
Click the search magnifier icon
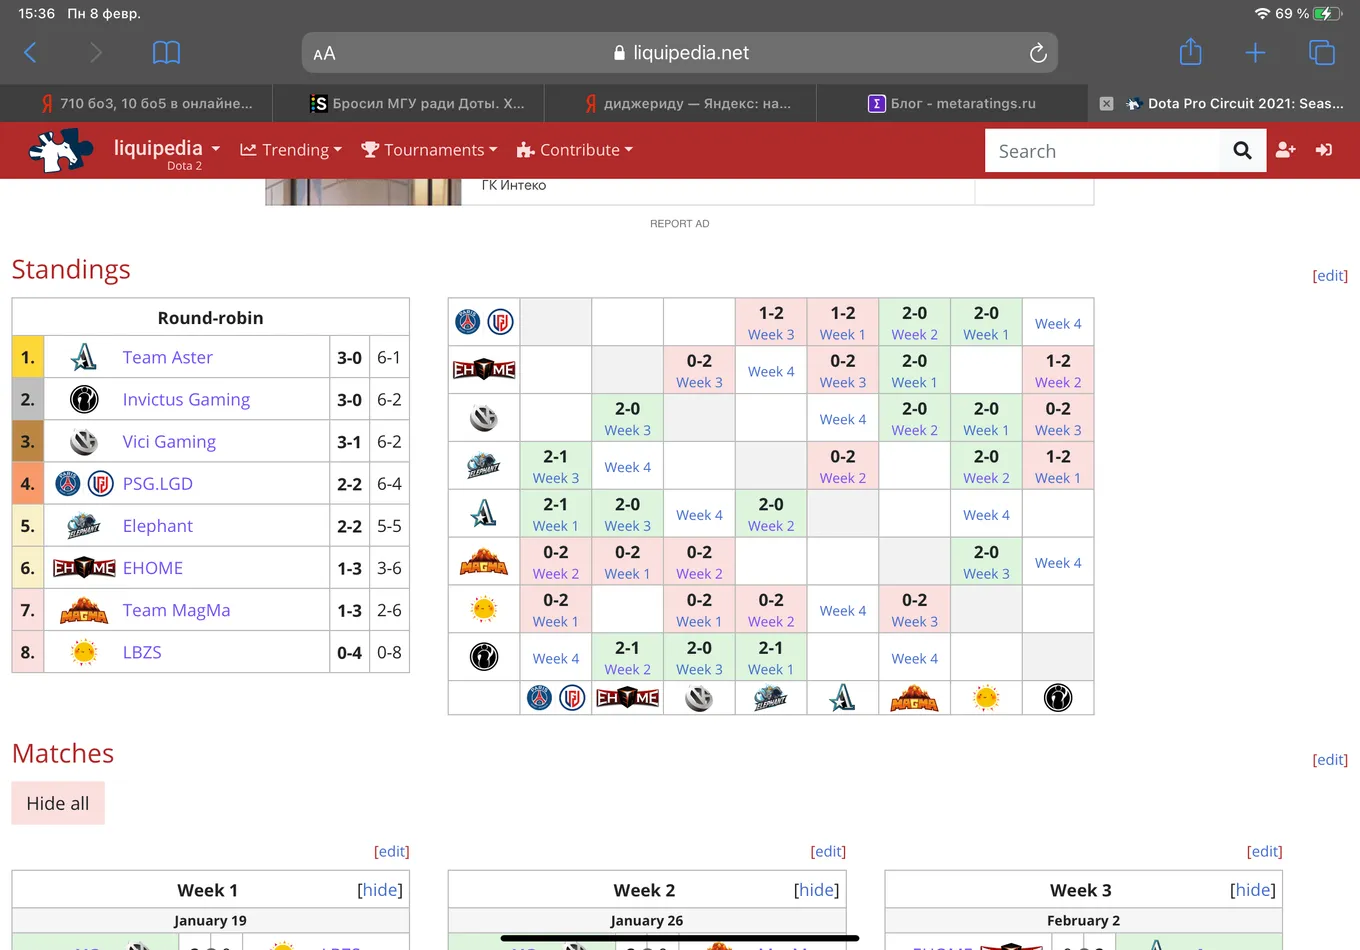[1242, 150]
